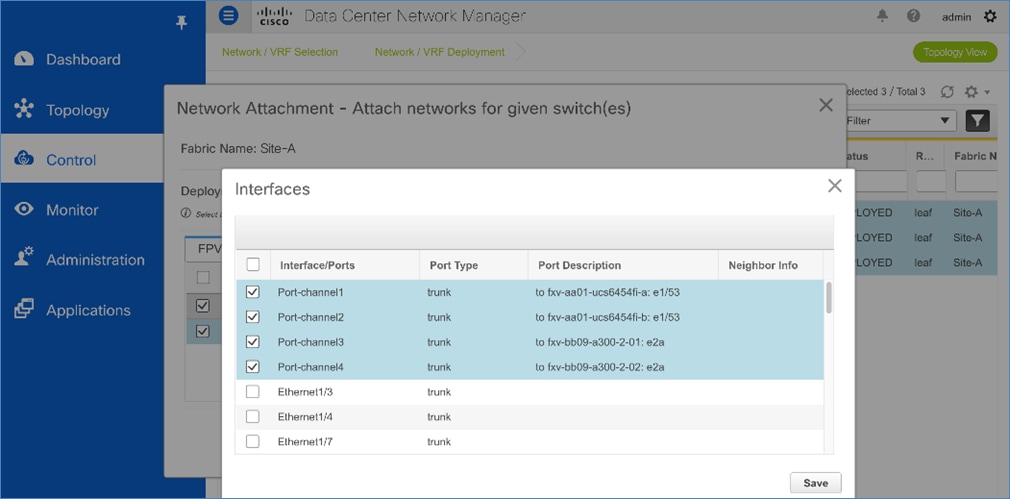Open the settings gear beside admin
1010x499 pixels.
coord(990,17)
